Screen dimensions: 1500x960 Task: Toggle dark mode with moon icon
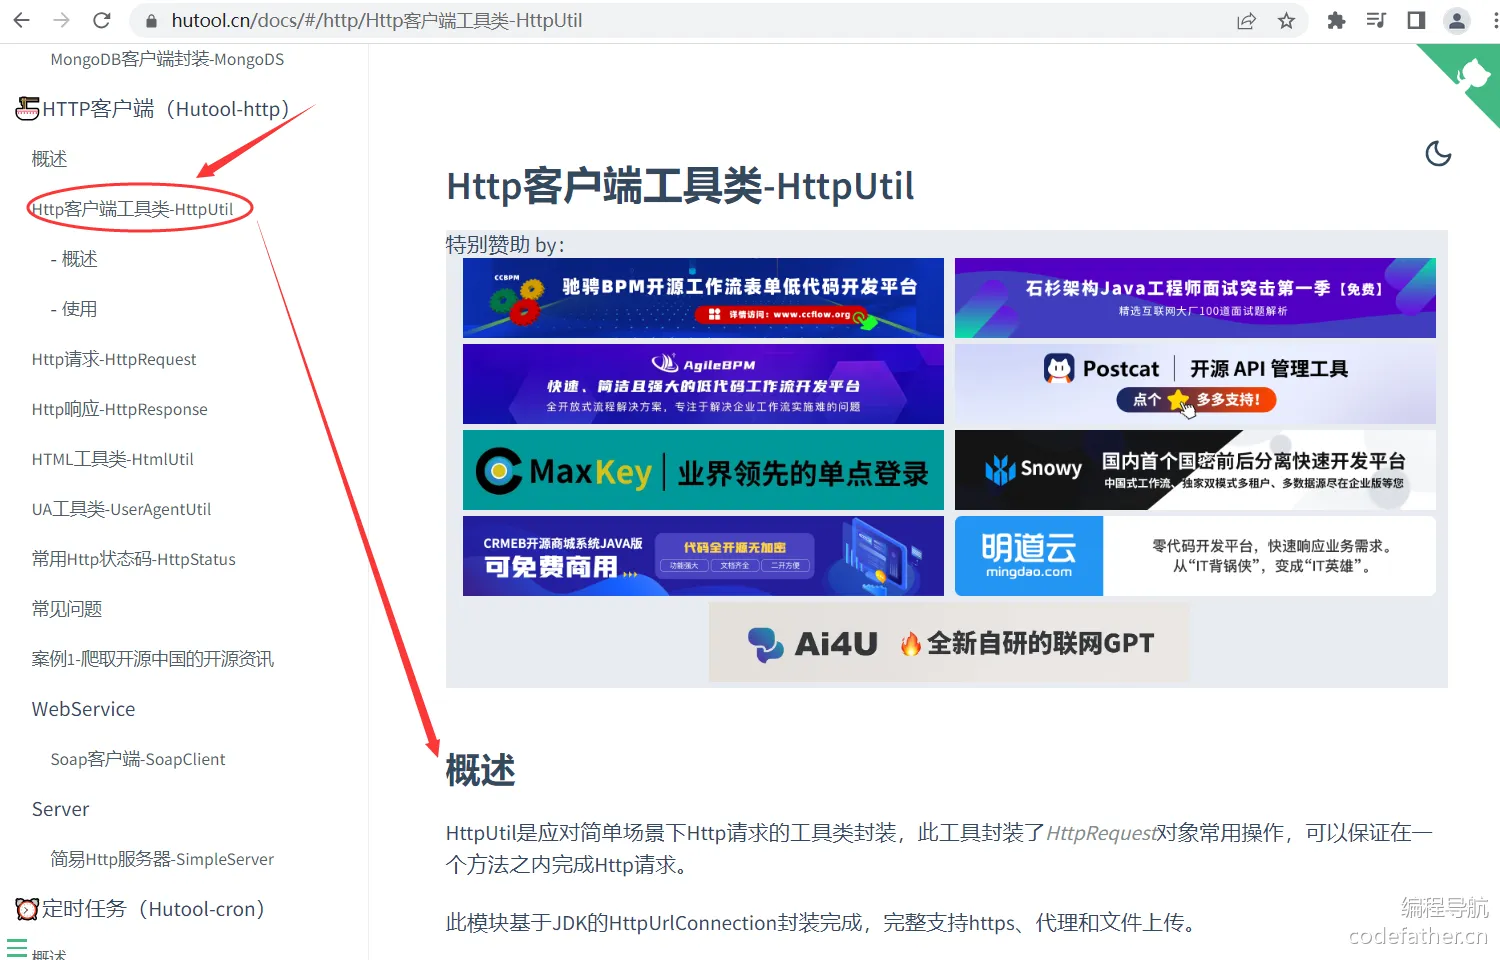[x=1438, y=154]
